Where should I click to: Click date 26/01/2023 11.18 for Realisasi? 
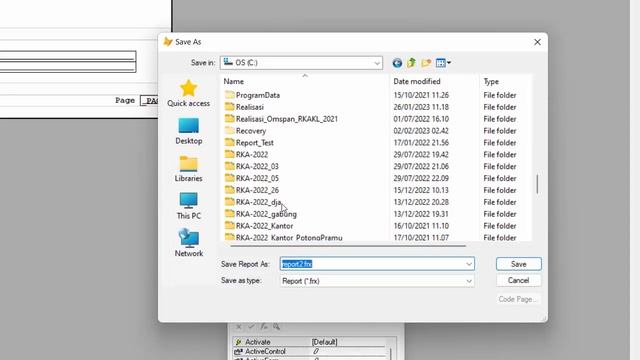click(421, 107)
